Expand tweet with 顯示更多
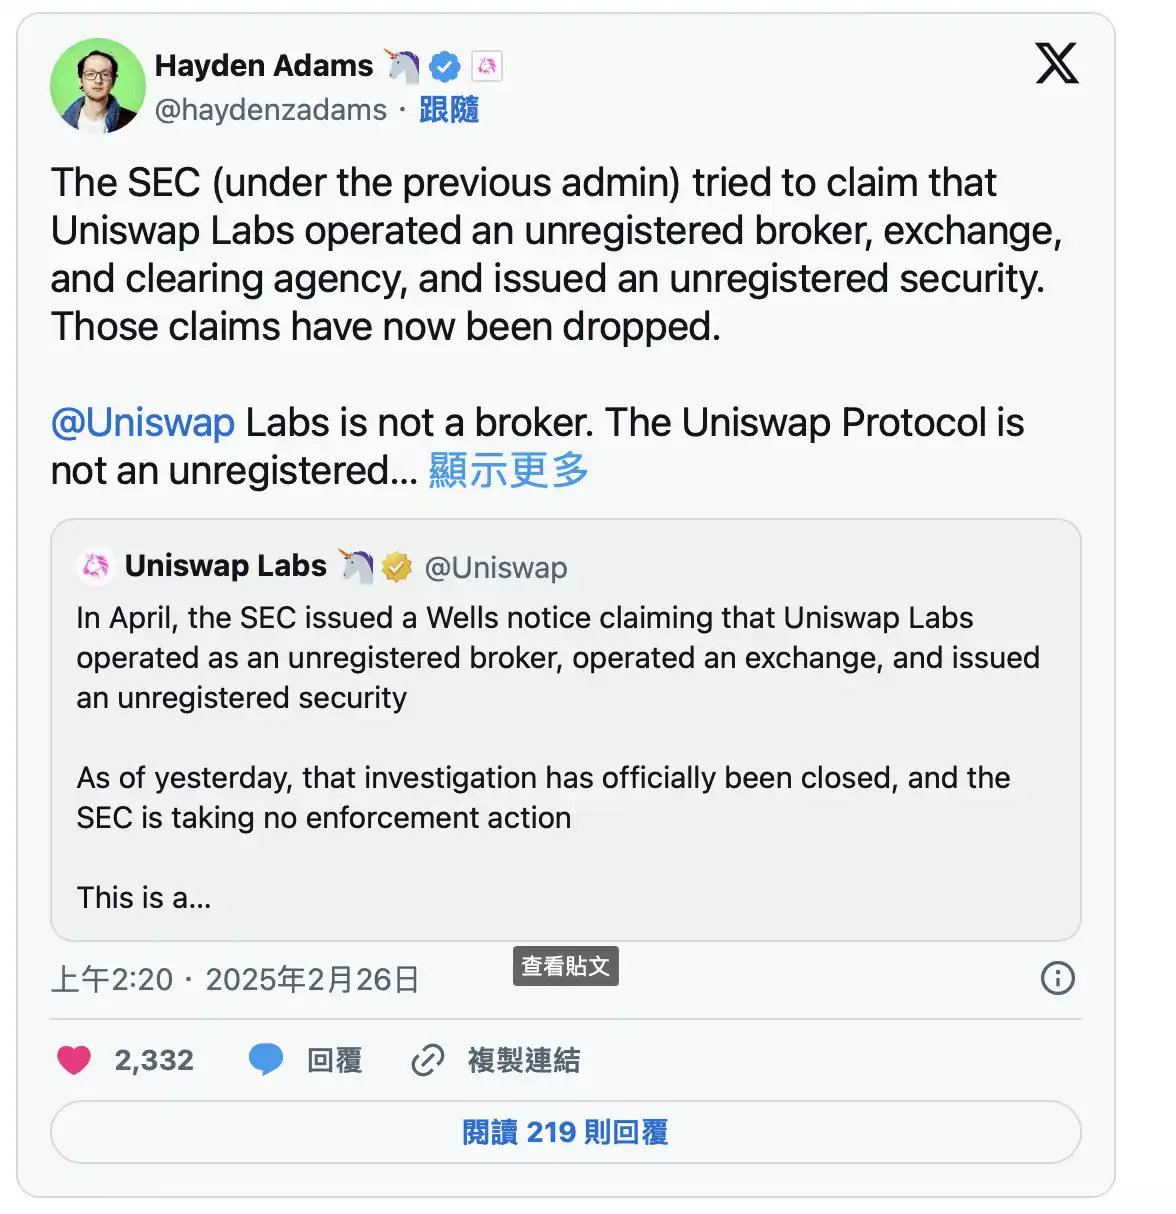The width and height of the screenshot is (1176, 1214). tap(508, 470)
